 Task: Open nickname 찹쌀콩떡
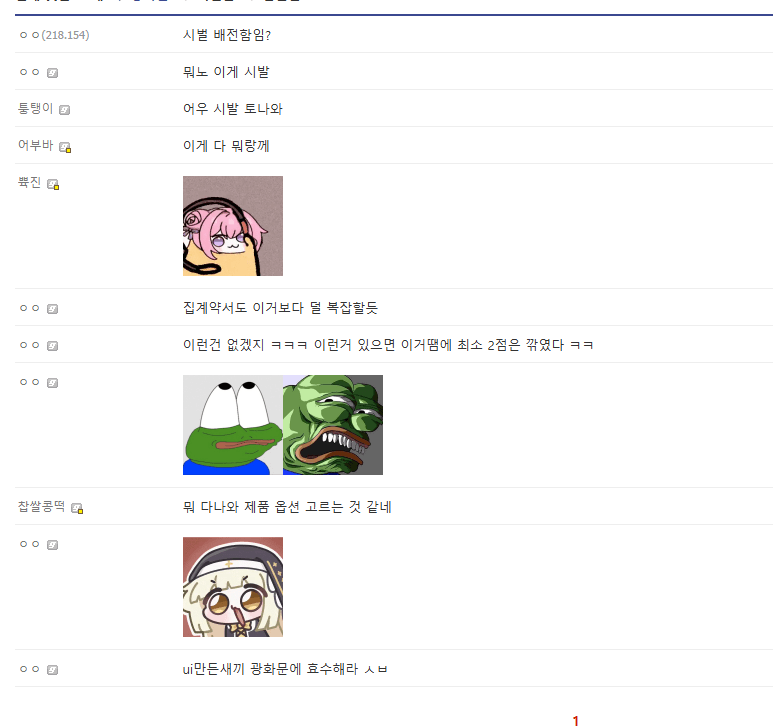click(41, 506)
